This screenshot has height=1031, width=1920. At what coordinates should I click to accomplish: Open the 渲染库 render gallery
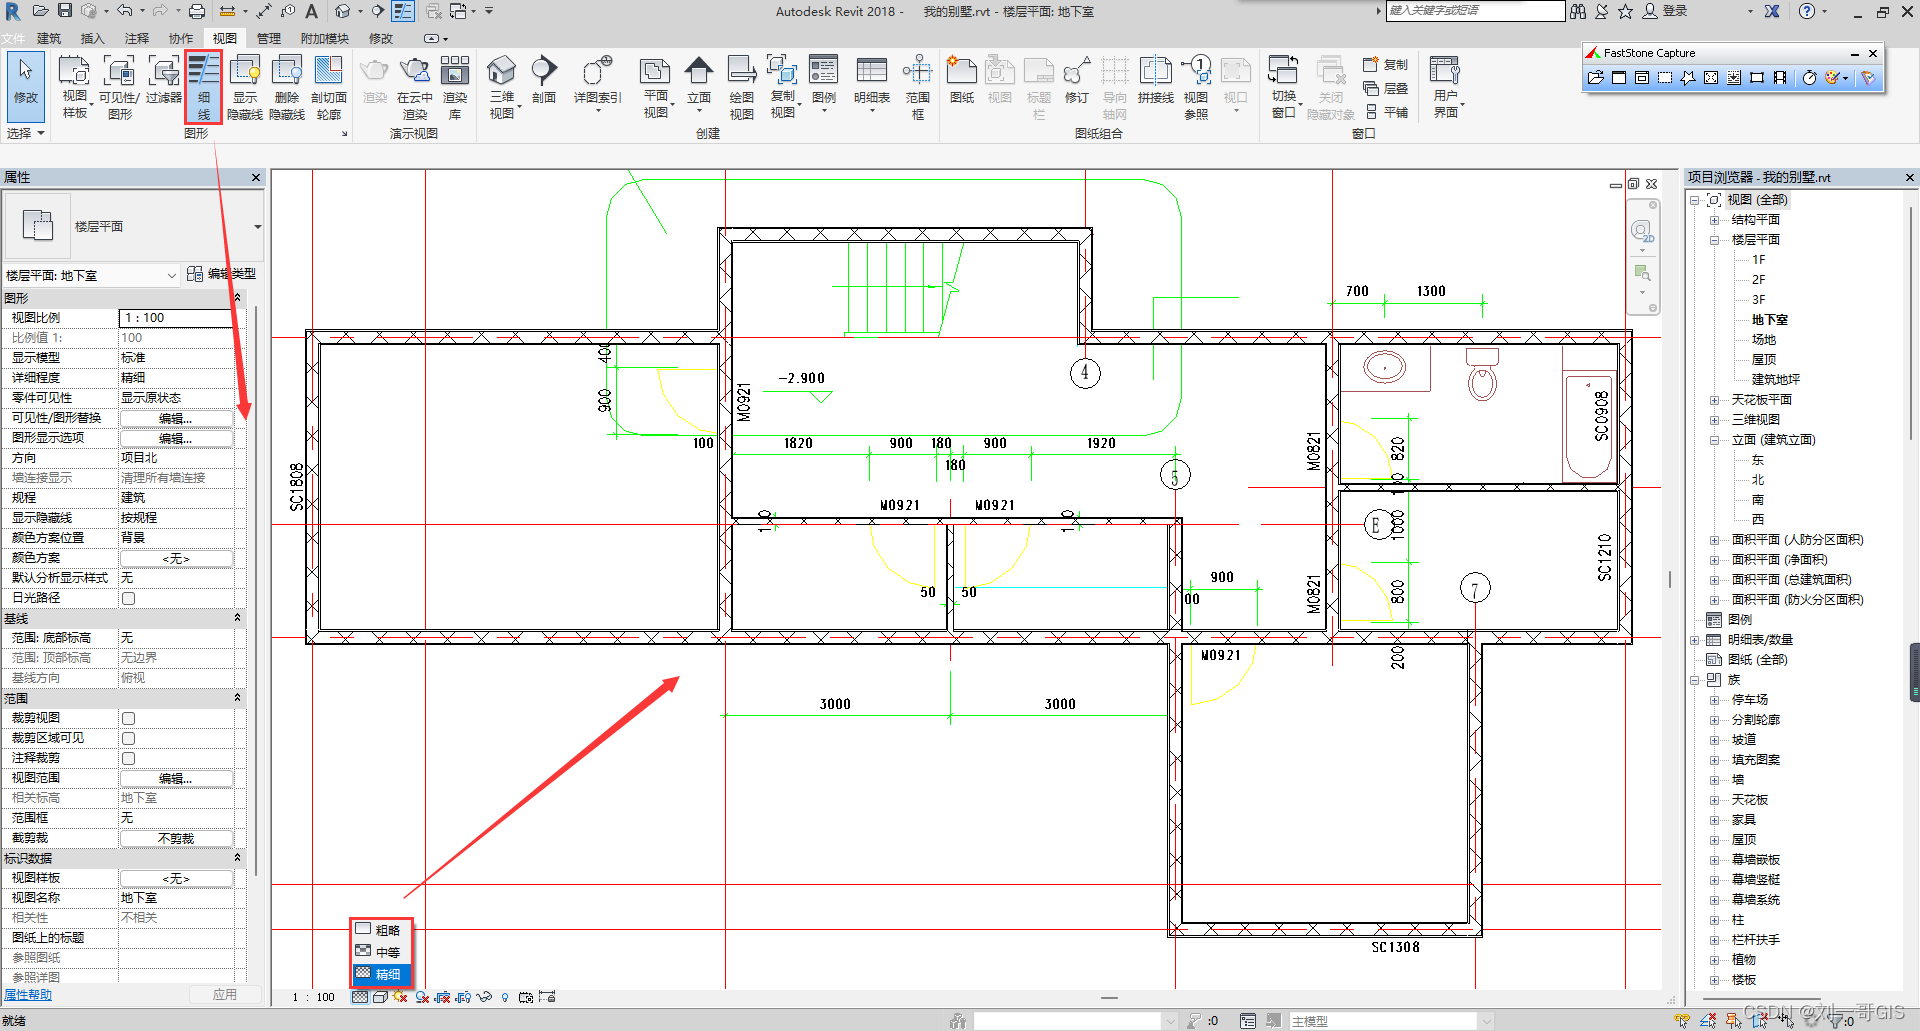[455, 87]
